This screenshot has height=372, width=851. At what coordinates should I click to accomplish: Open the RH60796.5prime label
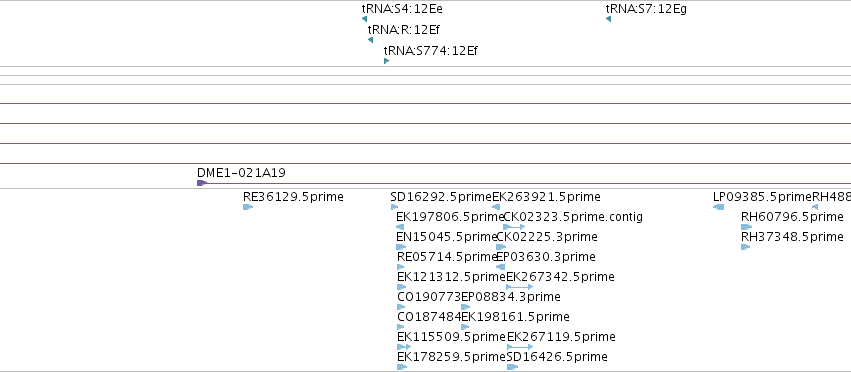pos(792,217)
